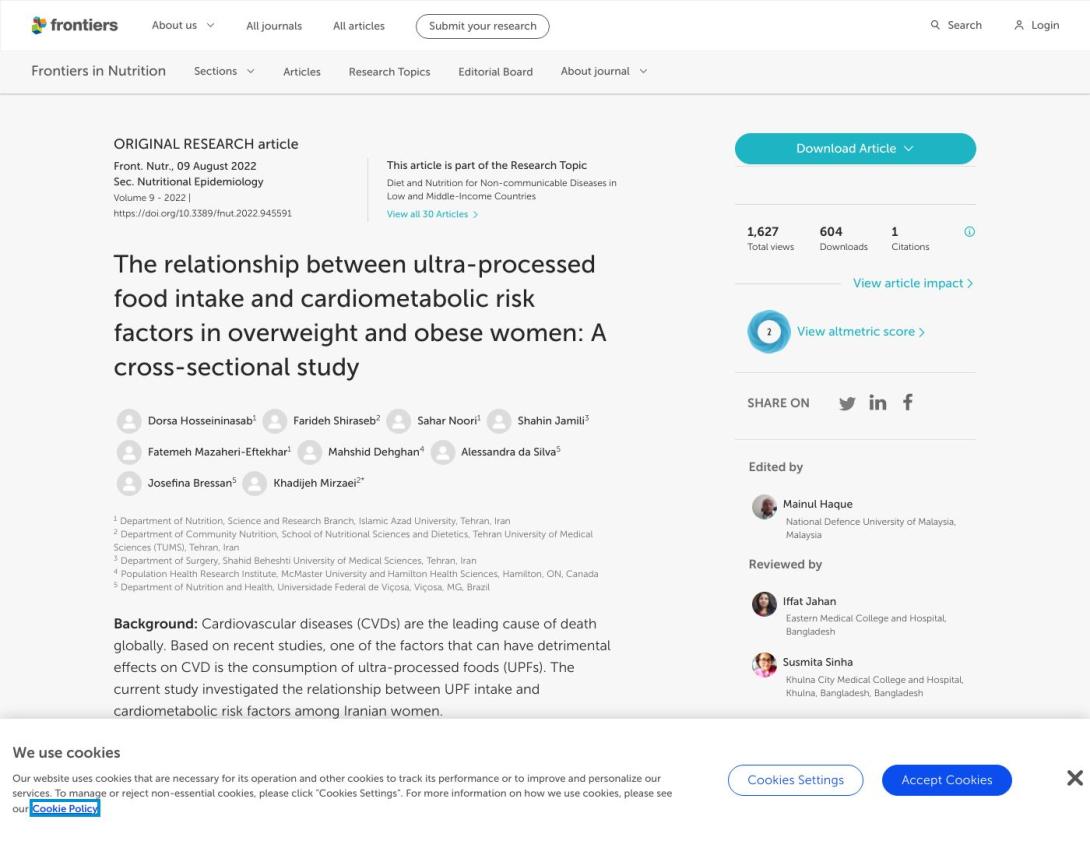Go to the Editorial Board tab
1090x841 pixels.
coord(495,72)
